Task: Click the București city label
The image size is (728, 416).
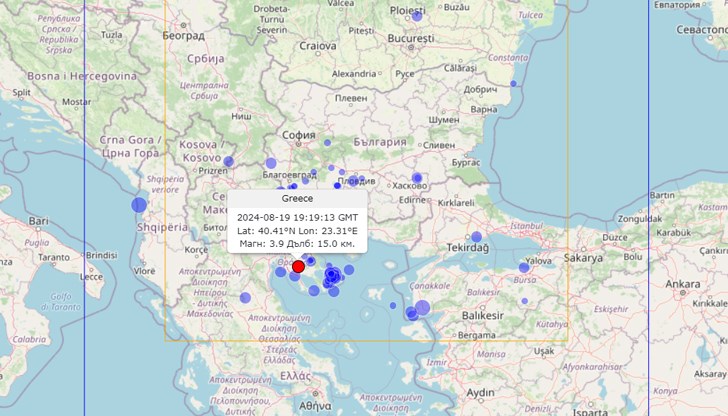Action: [x=412, y=38]
